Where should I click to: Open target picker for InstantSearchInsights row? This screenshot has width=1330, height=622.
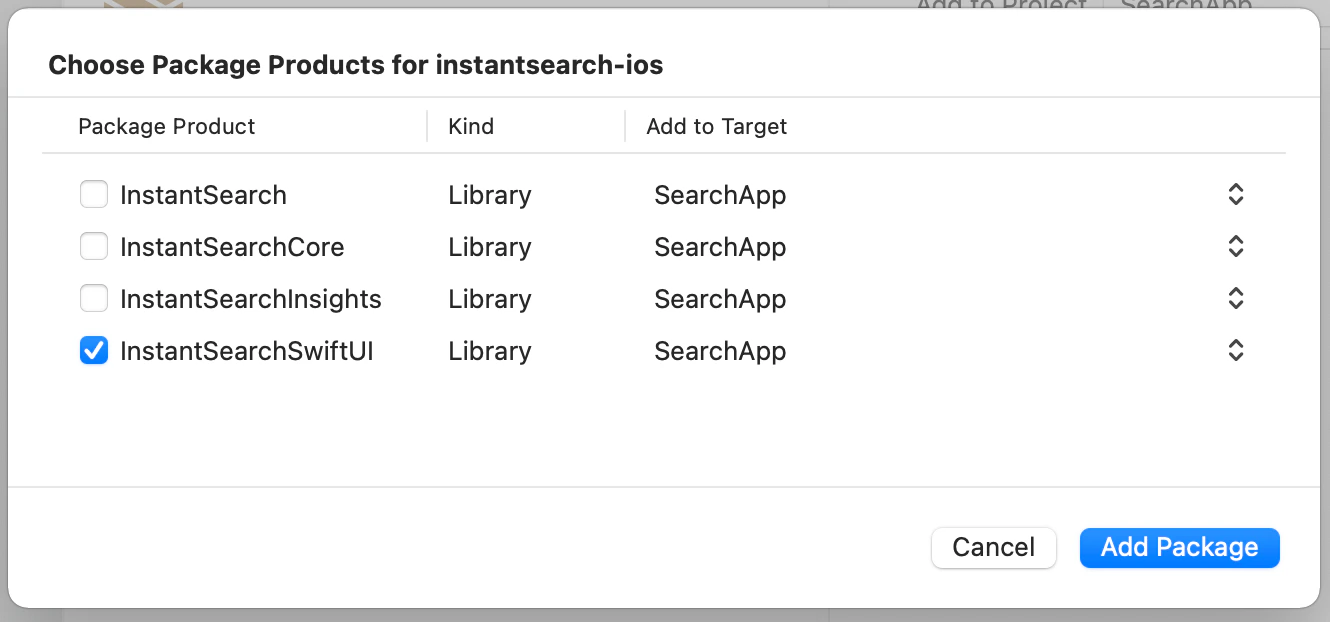click(1235, 298)
